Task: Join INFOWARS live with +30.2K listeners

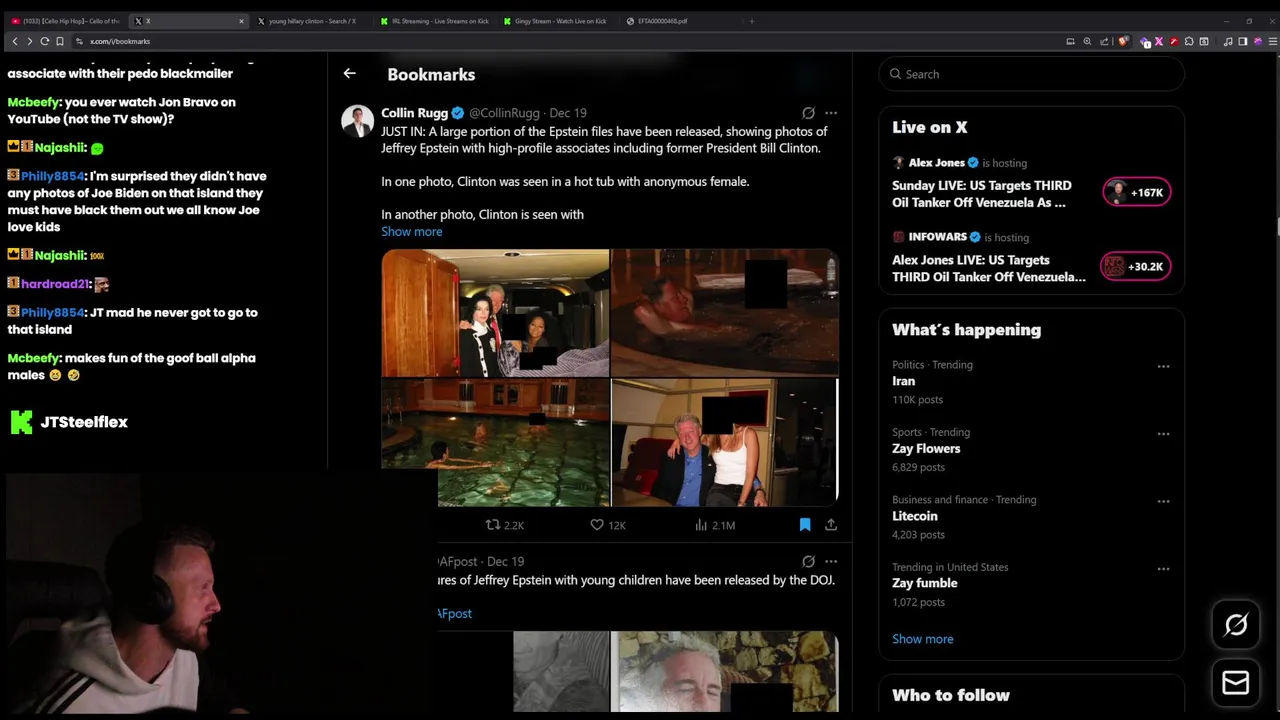Action: (1135, 266)
